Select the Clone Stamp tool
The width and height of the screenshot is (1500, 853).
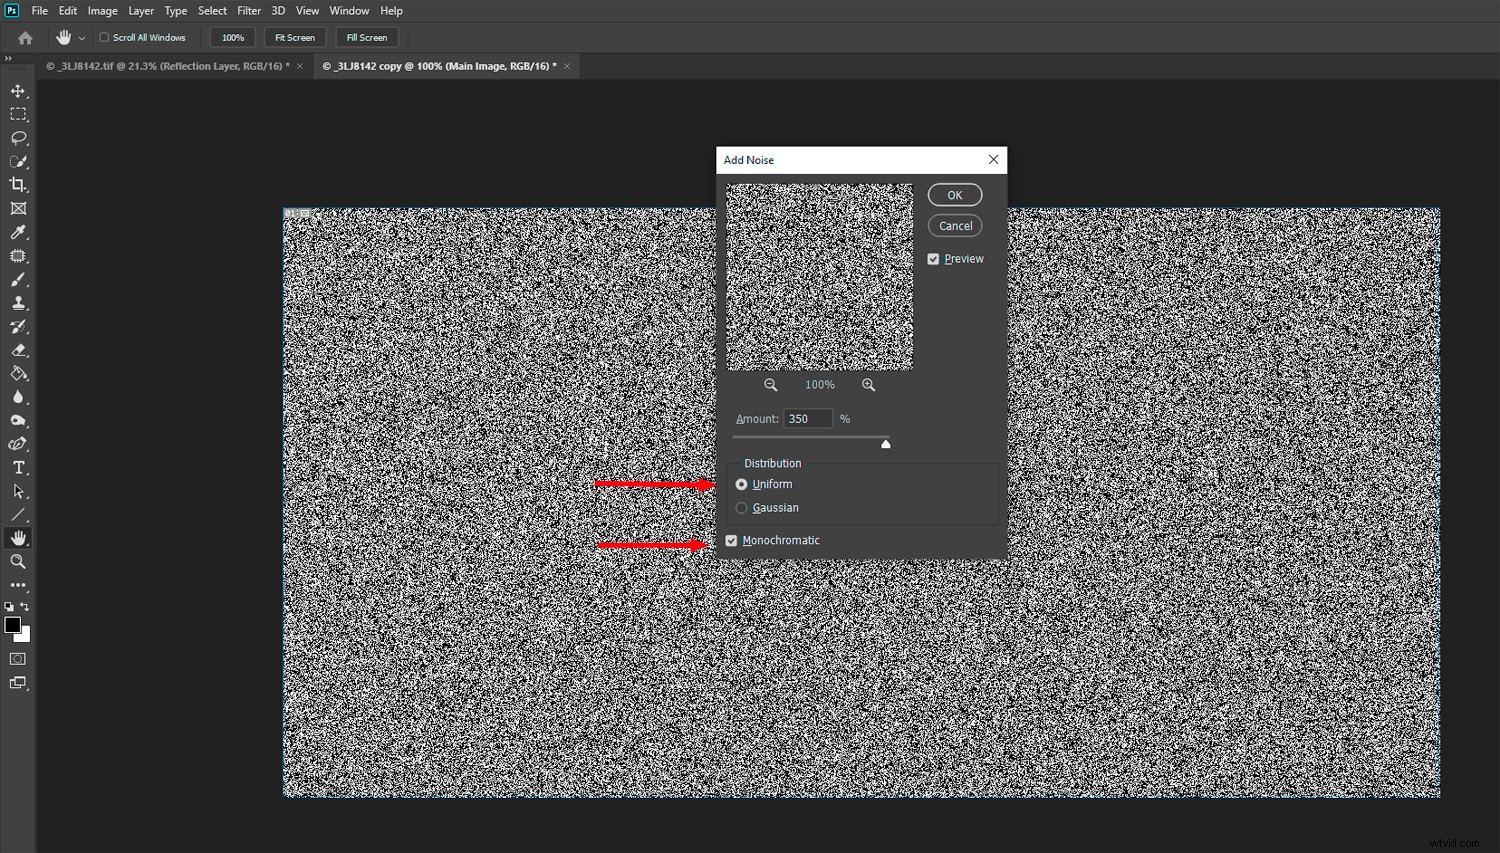click(x=18, y=303)
